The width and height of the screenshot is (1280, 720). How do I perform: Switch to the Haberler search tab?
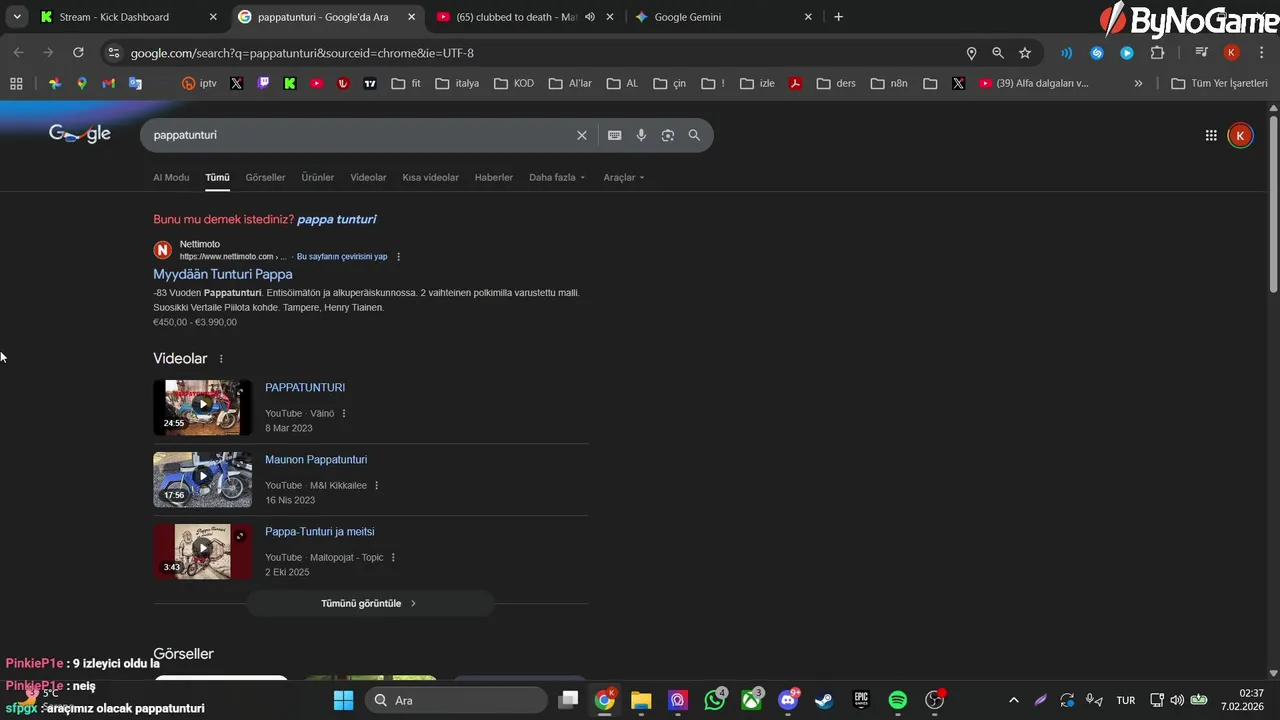494,177
